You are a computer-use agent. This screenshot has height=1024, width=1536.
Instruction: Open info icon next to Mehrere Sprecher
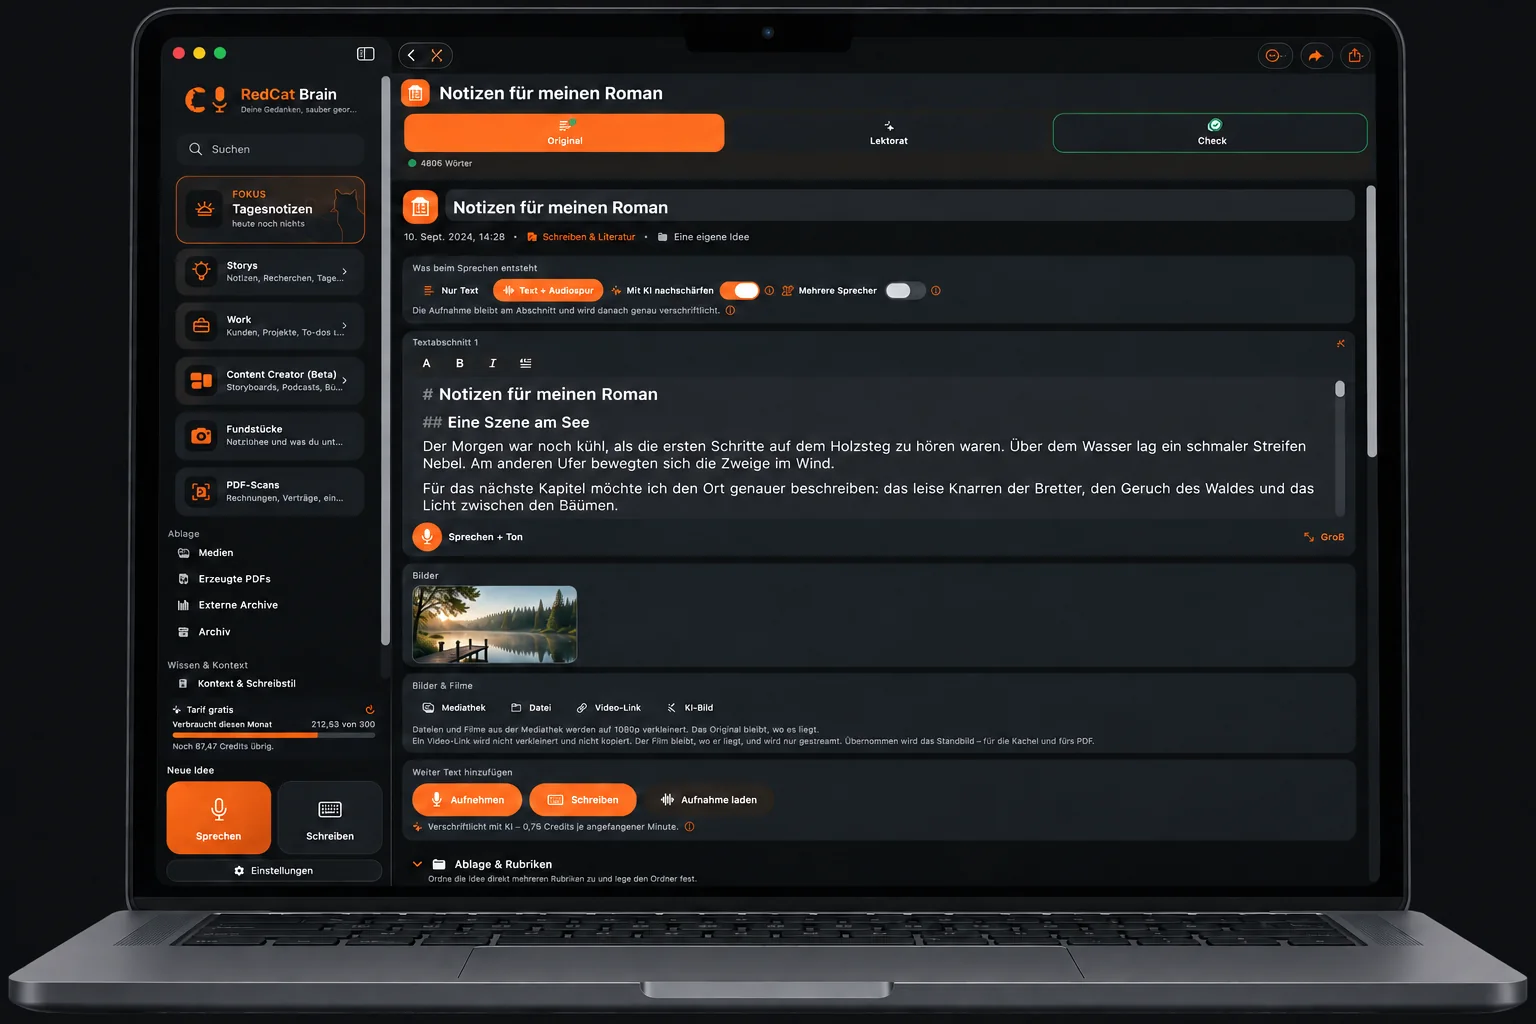pos(936,291)
